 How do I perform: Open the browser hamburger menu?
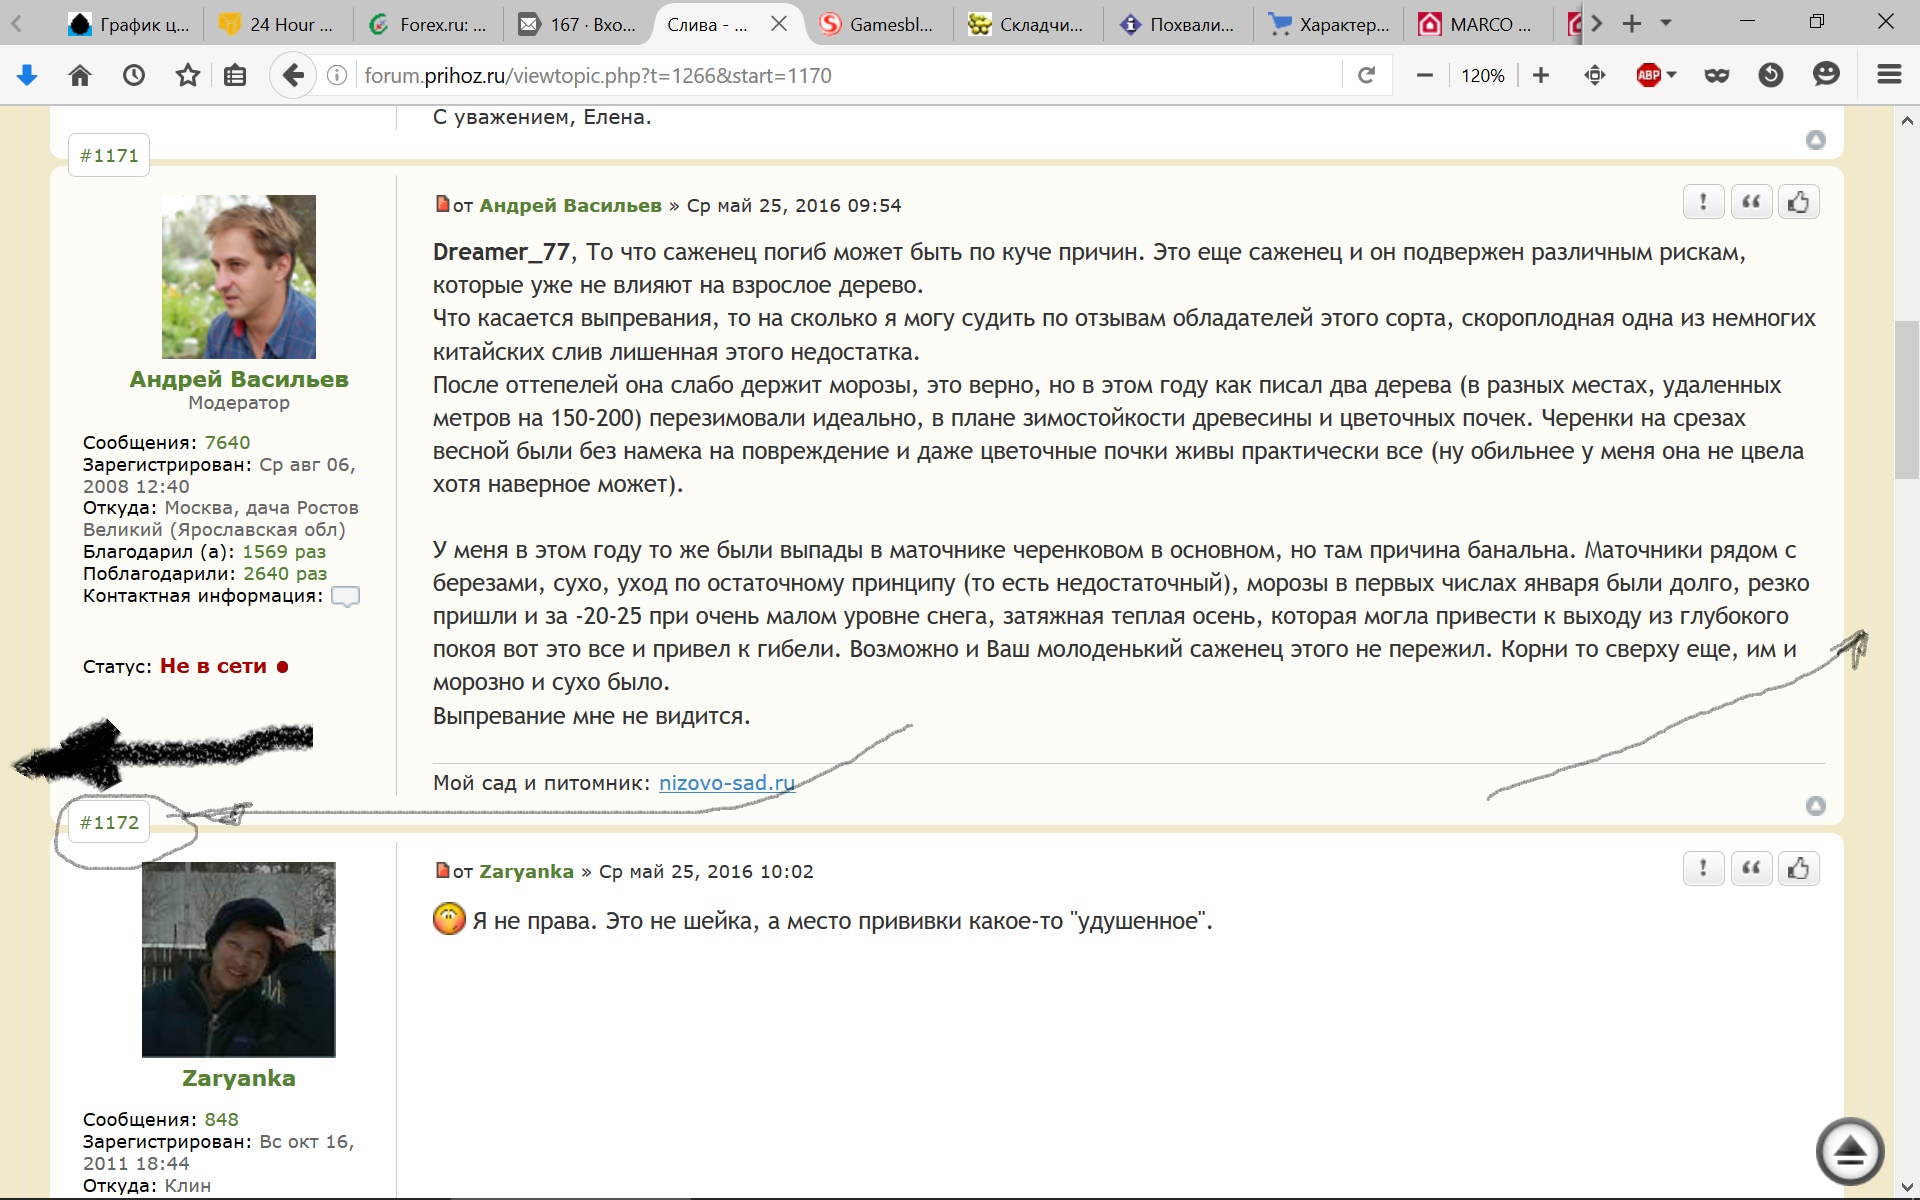point(1889,75)
